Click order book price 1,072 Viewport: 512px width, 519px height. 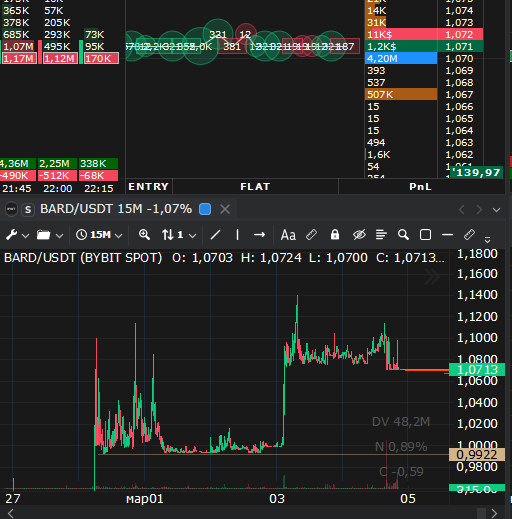pyautogui.click(x=459, y=34)
